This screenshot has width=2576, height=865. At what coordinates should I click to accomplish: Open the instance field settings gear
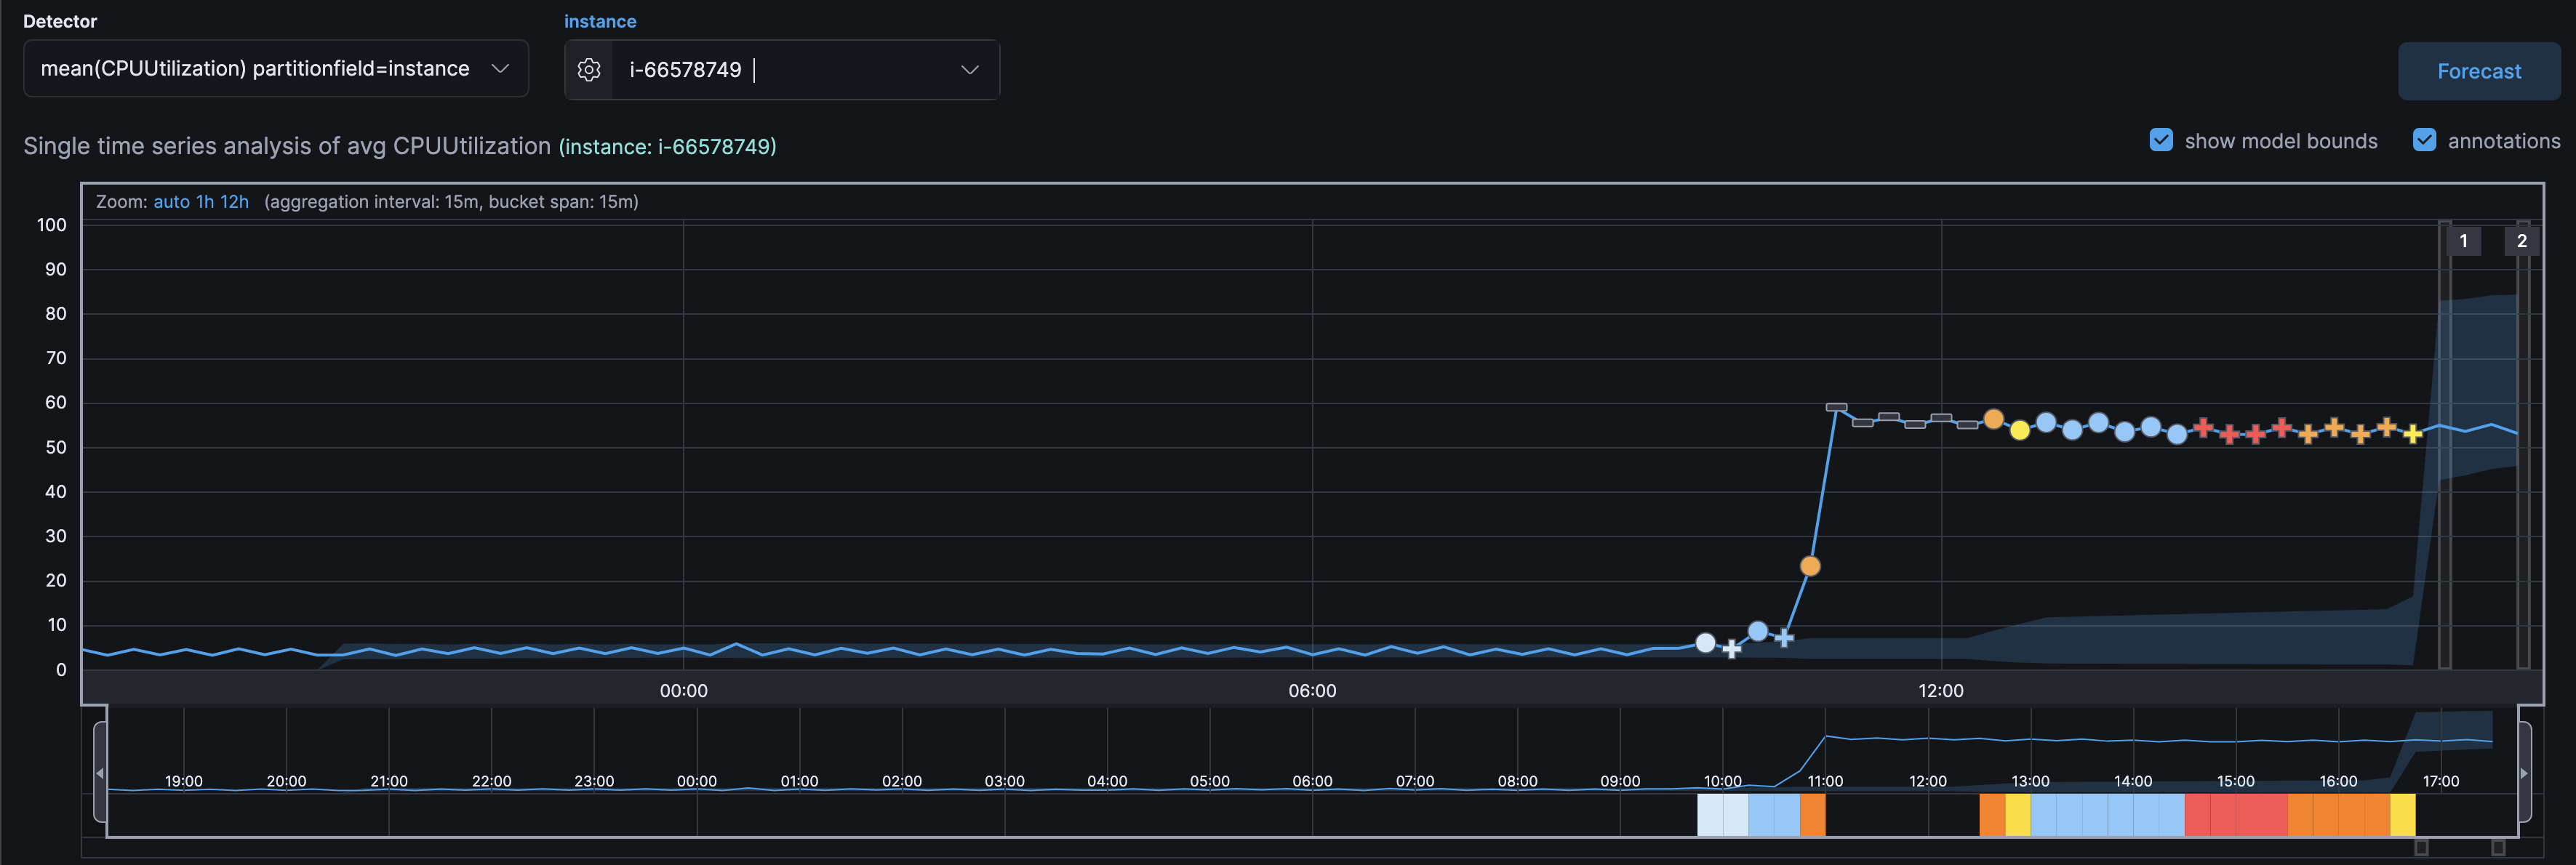click(x=589, y=70)
